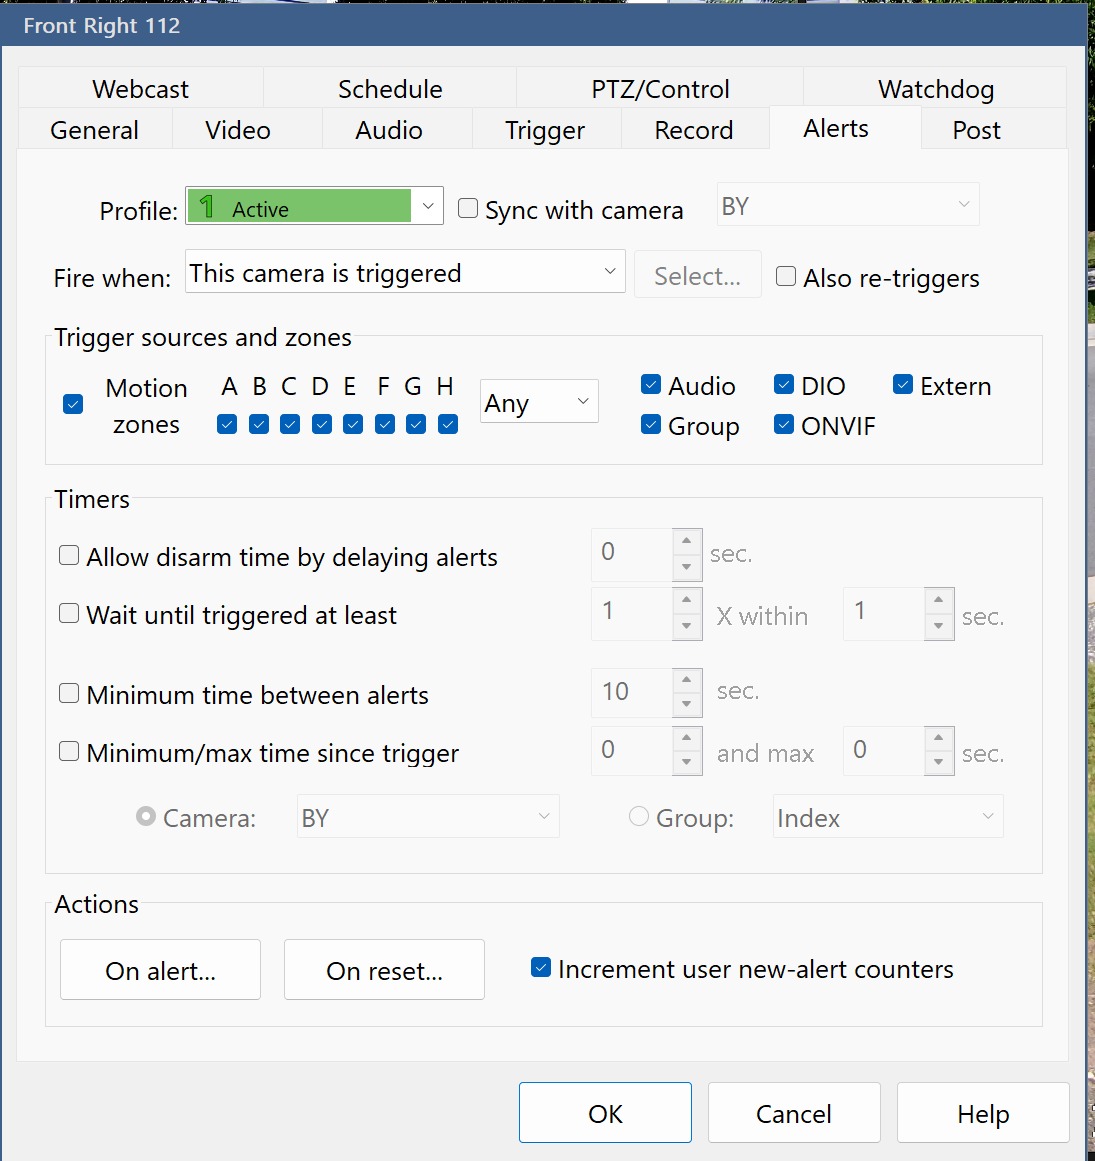Open the Any zones dropdown
The height and width of the screenshot is (1161, 1095).
[539, 402]
